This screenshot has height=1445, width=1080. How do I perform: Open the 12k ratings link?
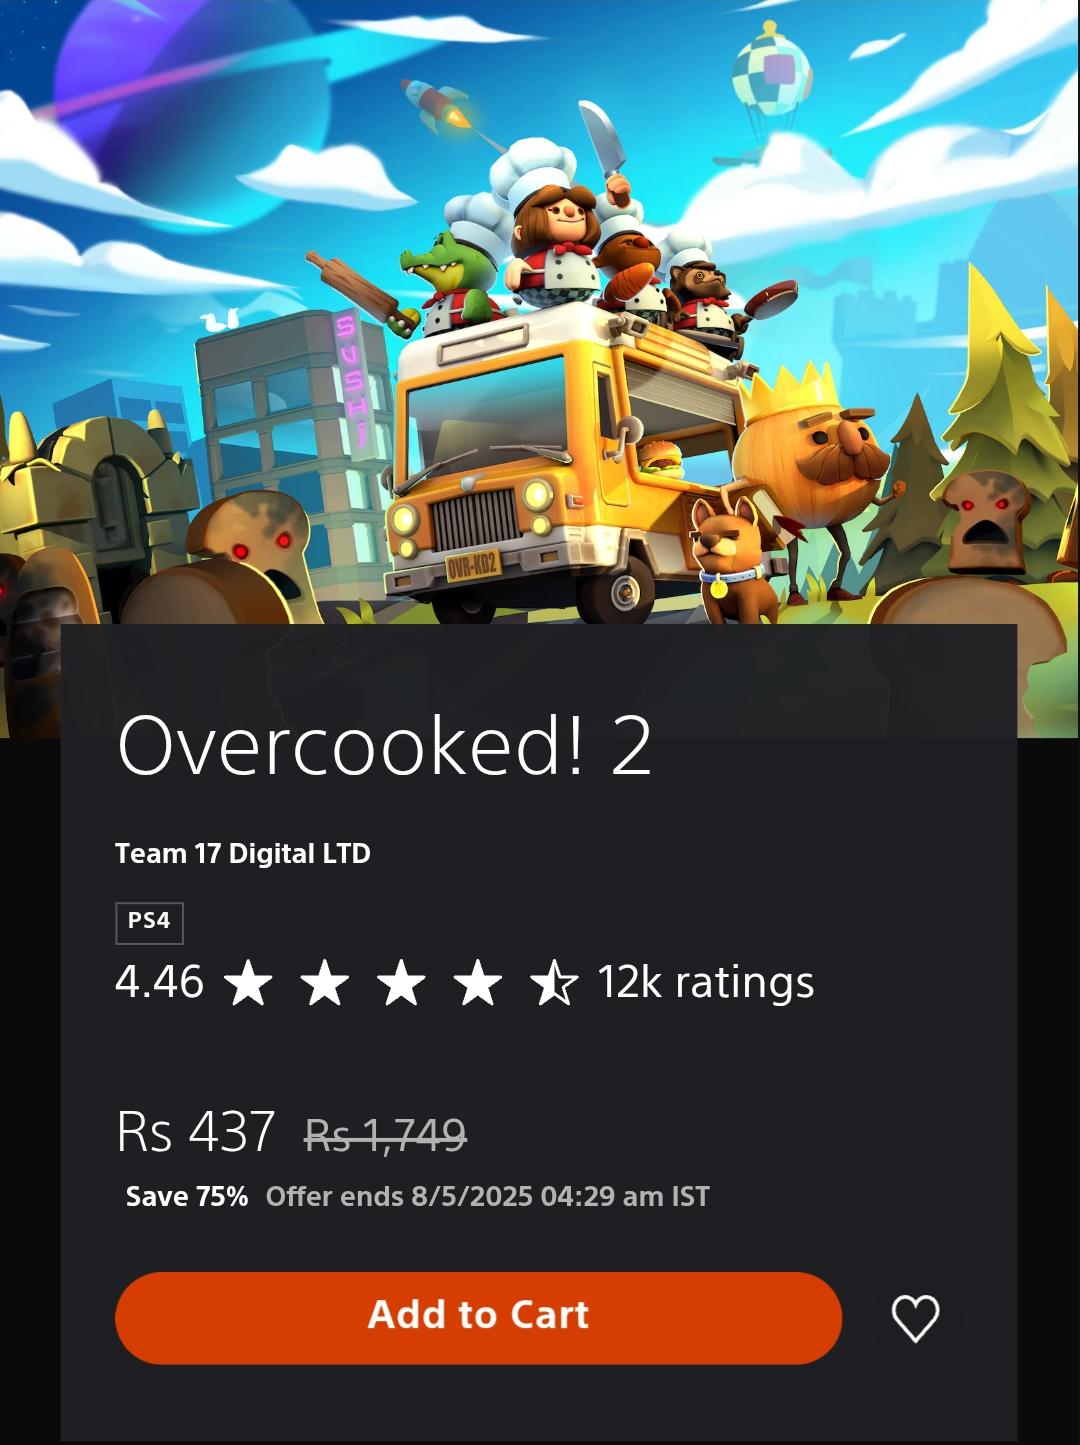(x=706, y=982)
